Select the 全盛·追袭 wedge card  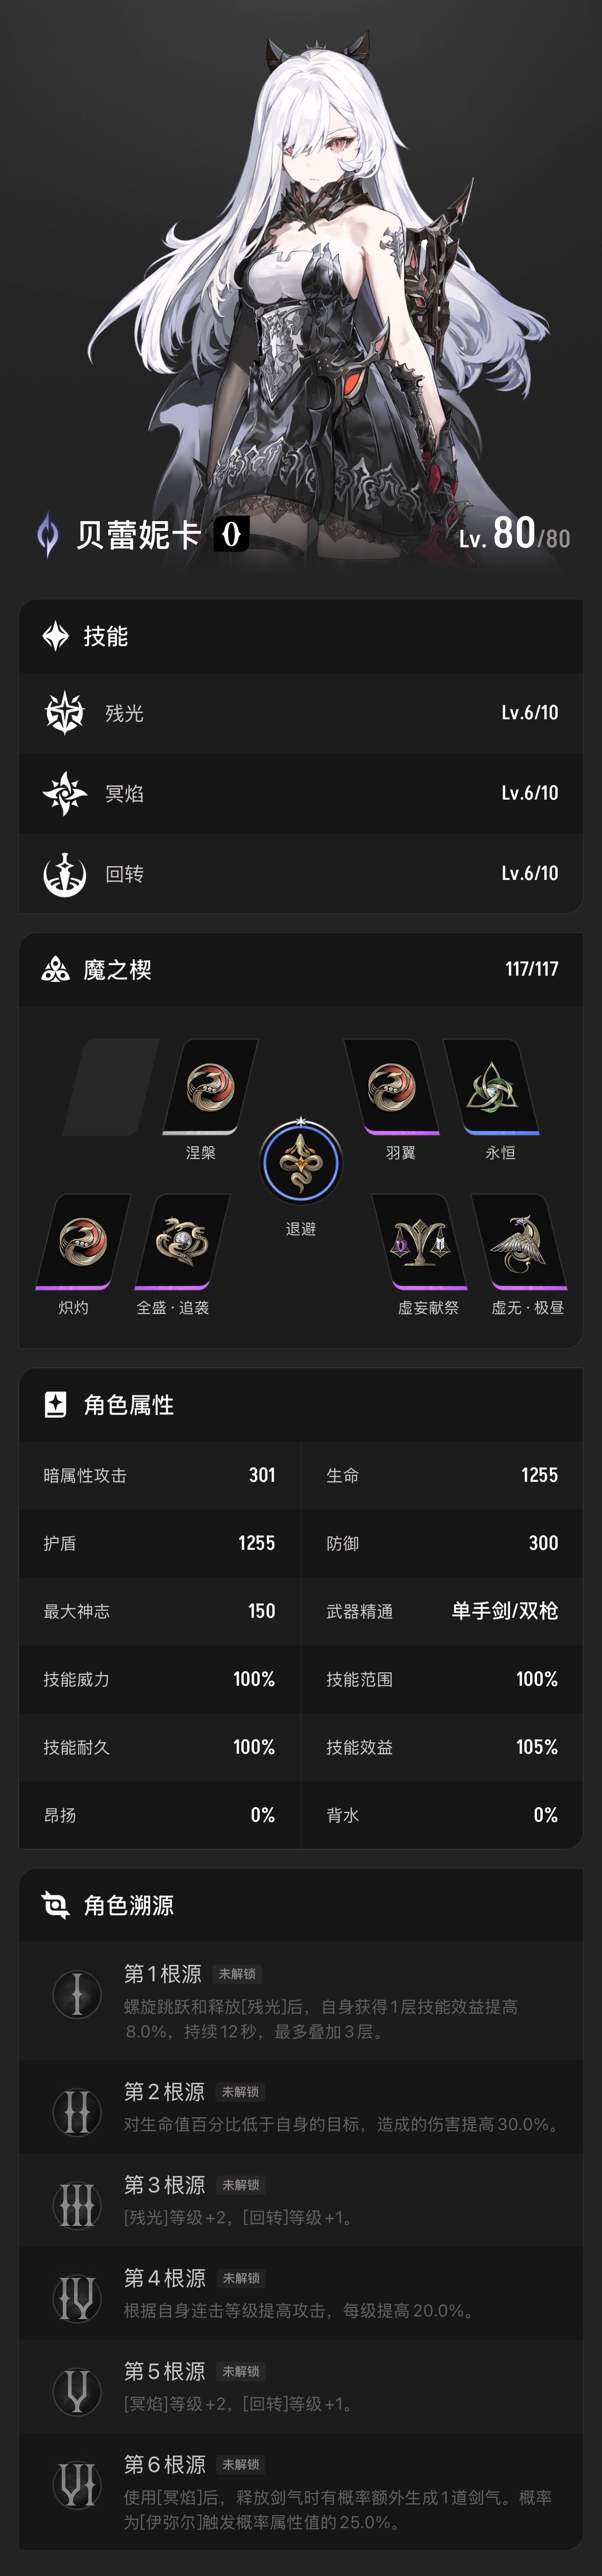(181, 1242)
